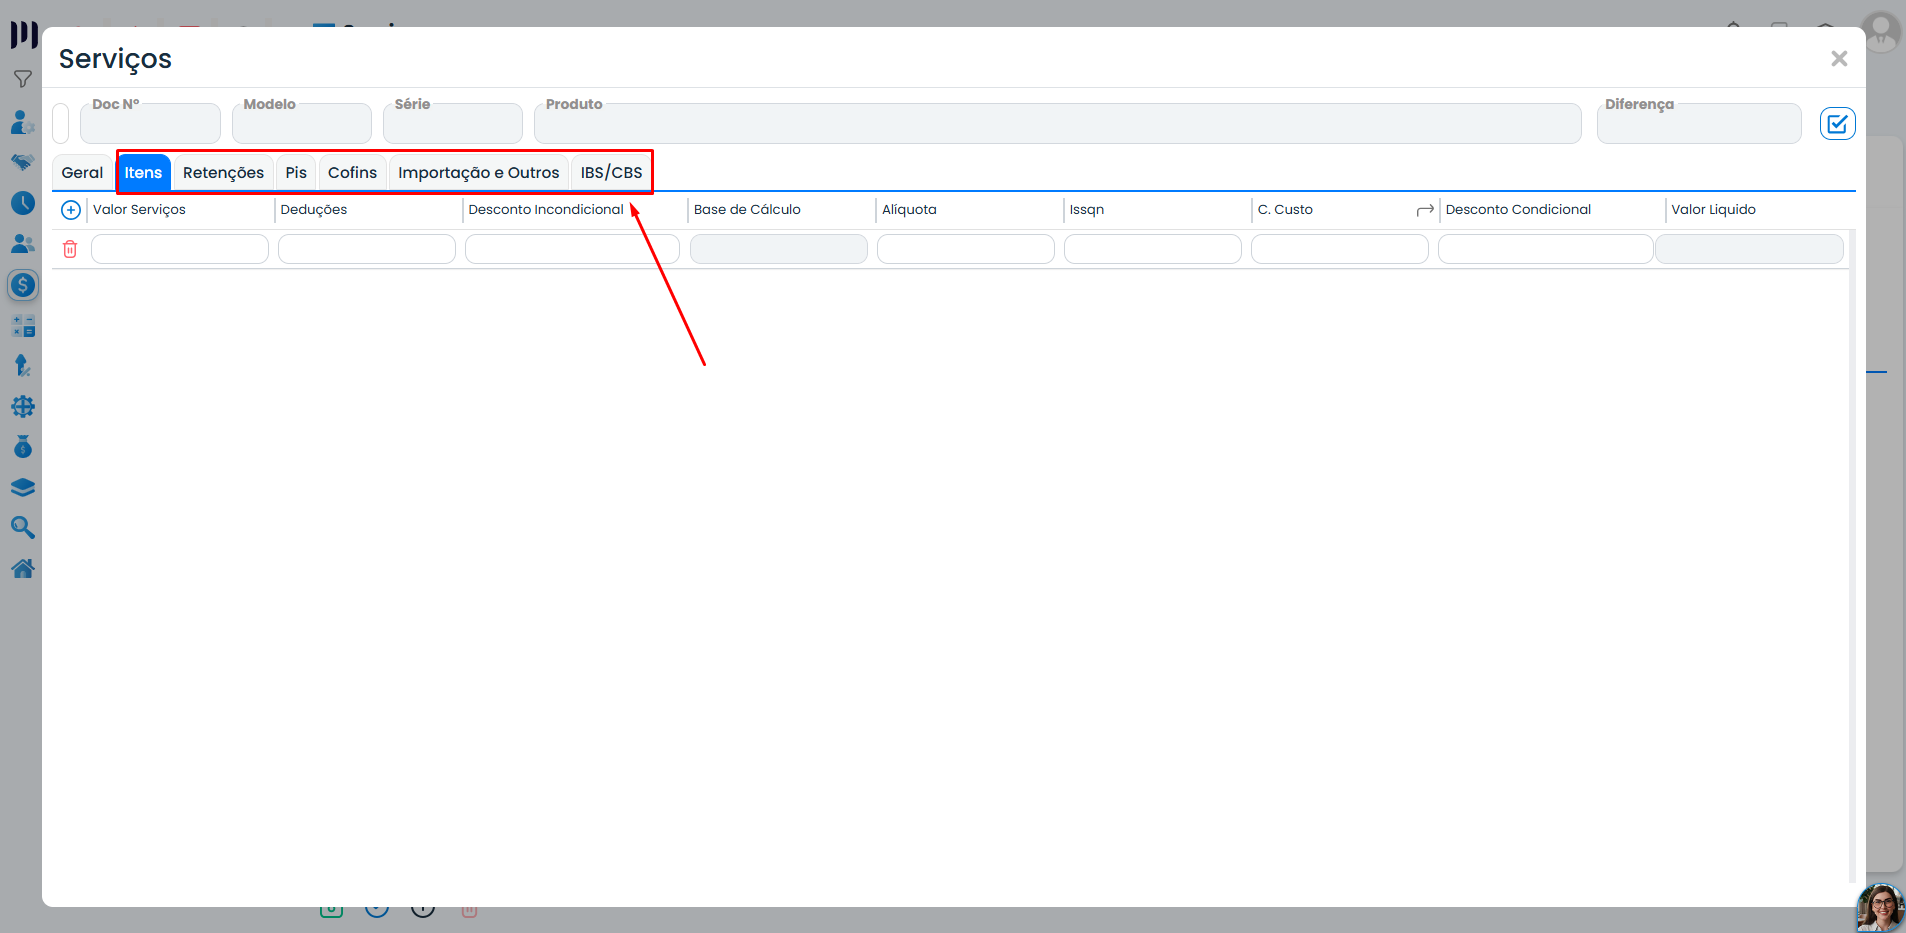Click the logo at top of sidebar
1906x933 pixels.
[24, 35]
